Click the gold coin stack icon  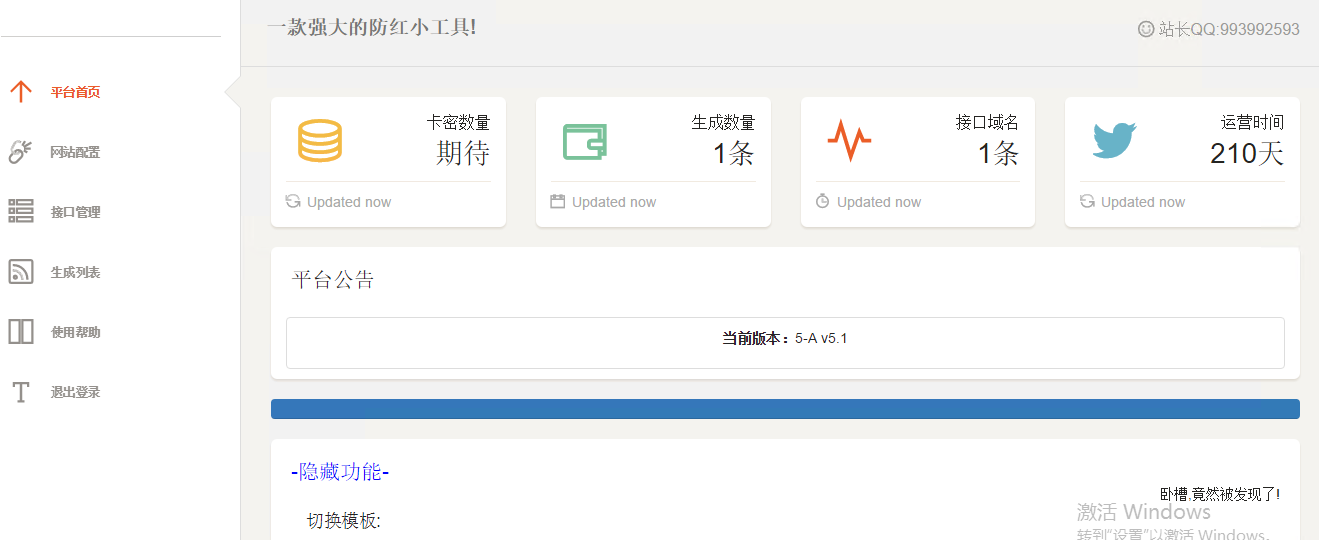point(319,141)
